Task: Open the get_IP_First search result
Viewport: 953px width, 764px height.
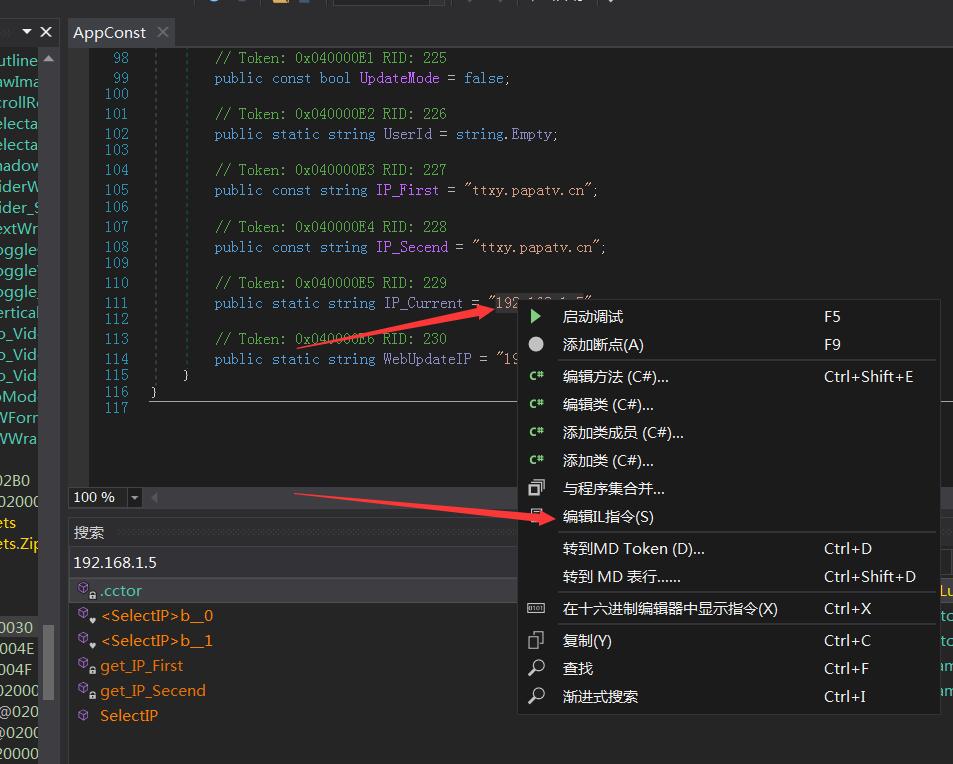Action: [x=141, y=666]
